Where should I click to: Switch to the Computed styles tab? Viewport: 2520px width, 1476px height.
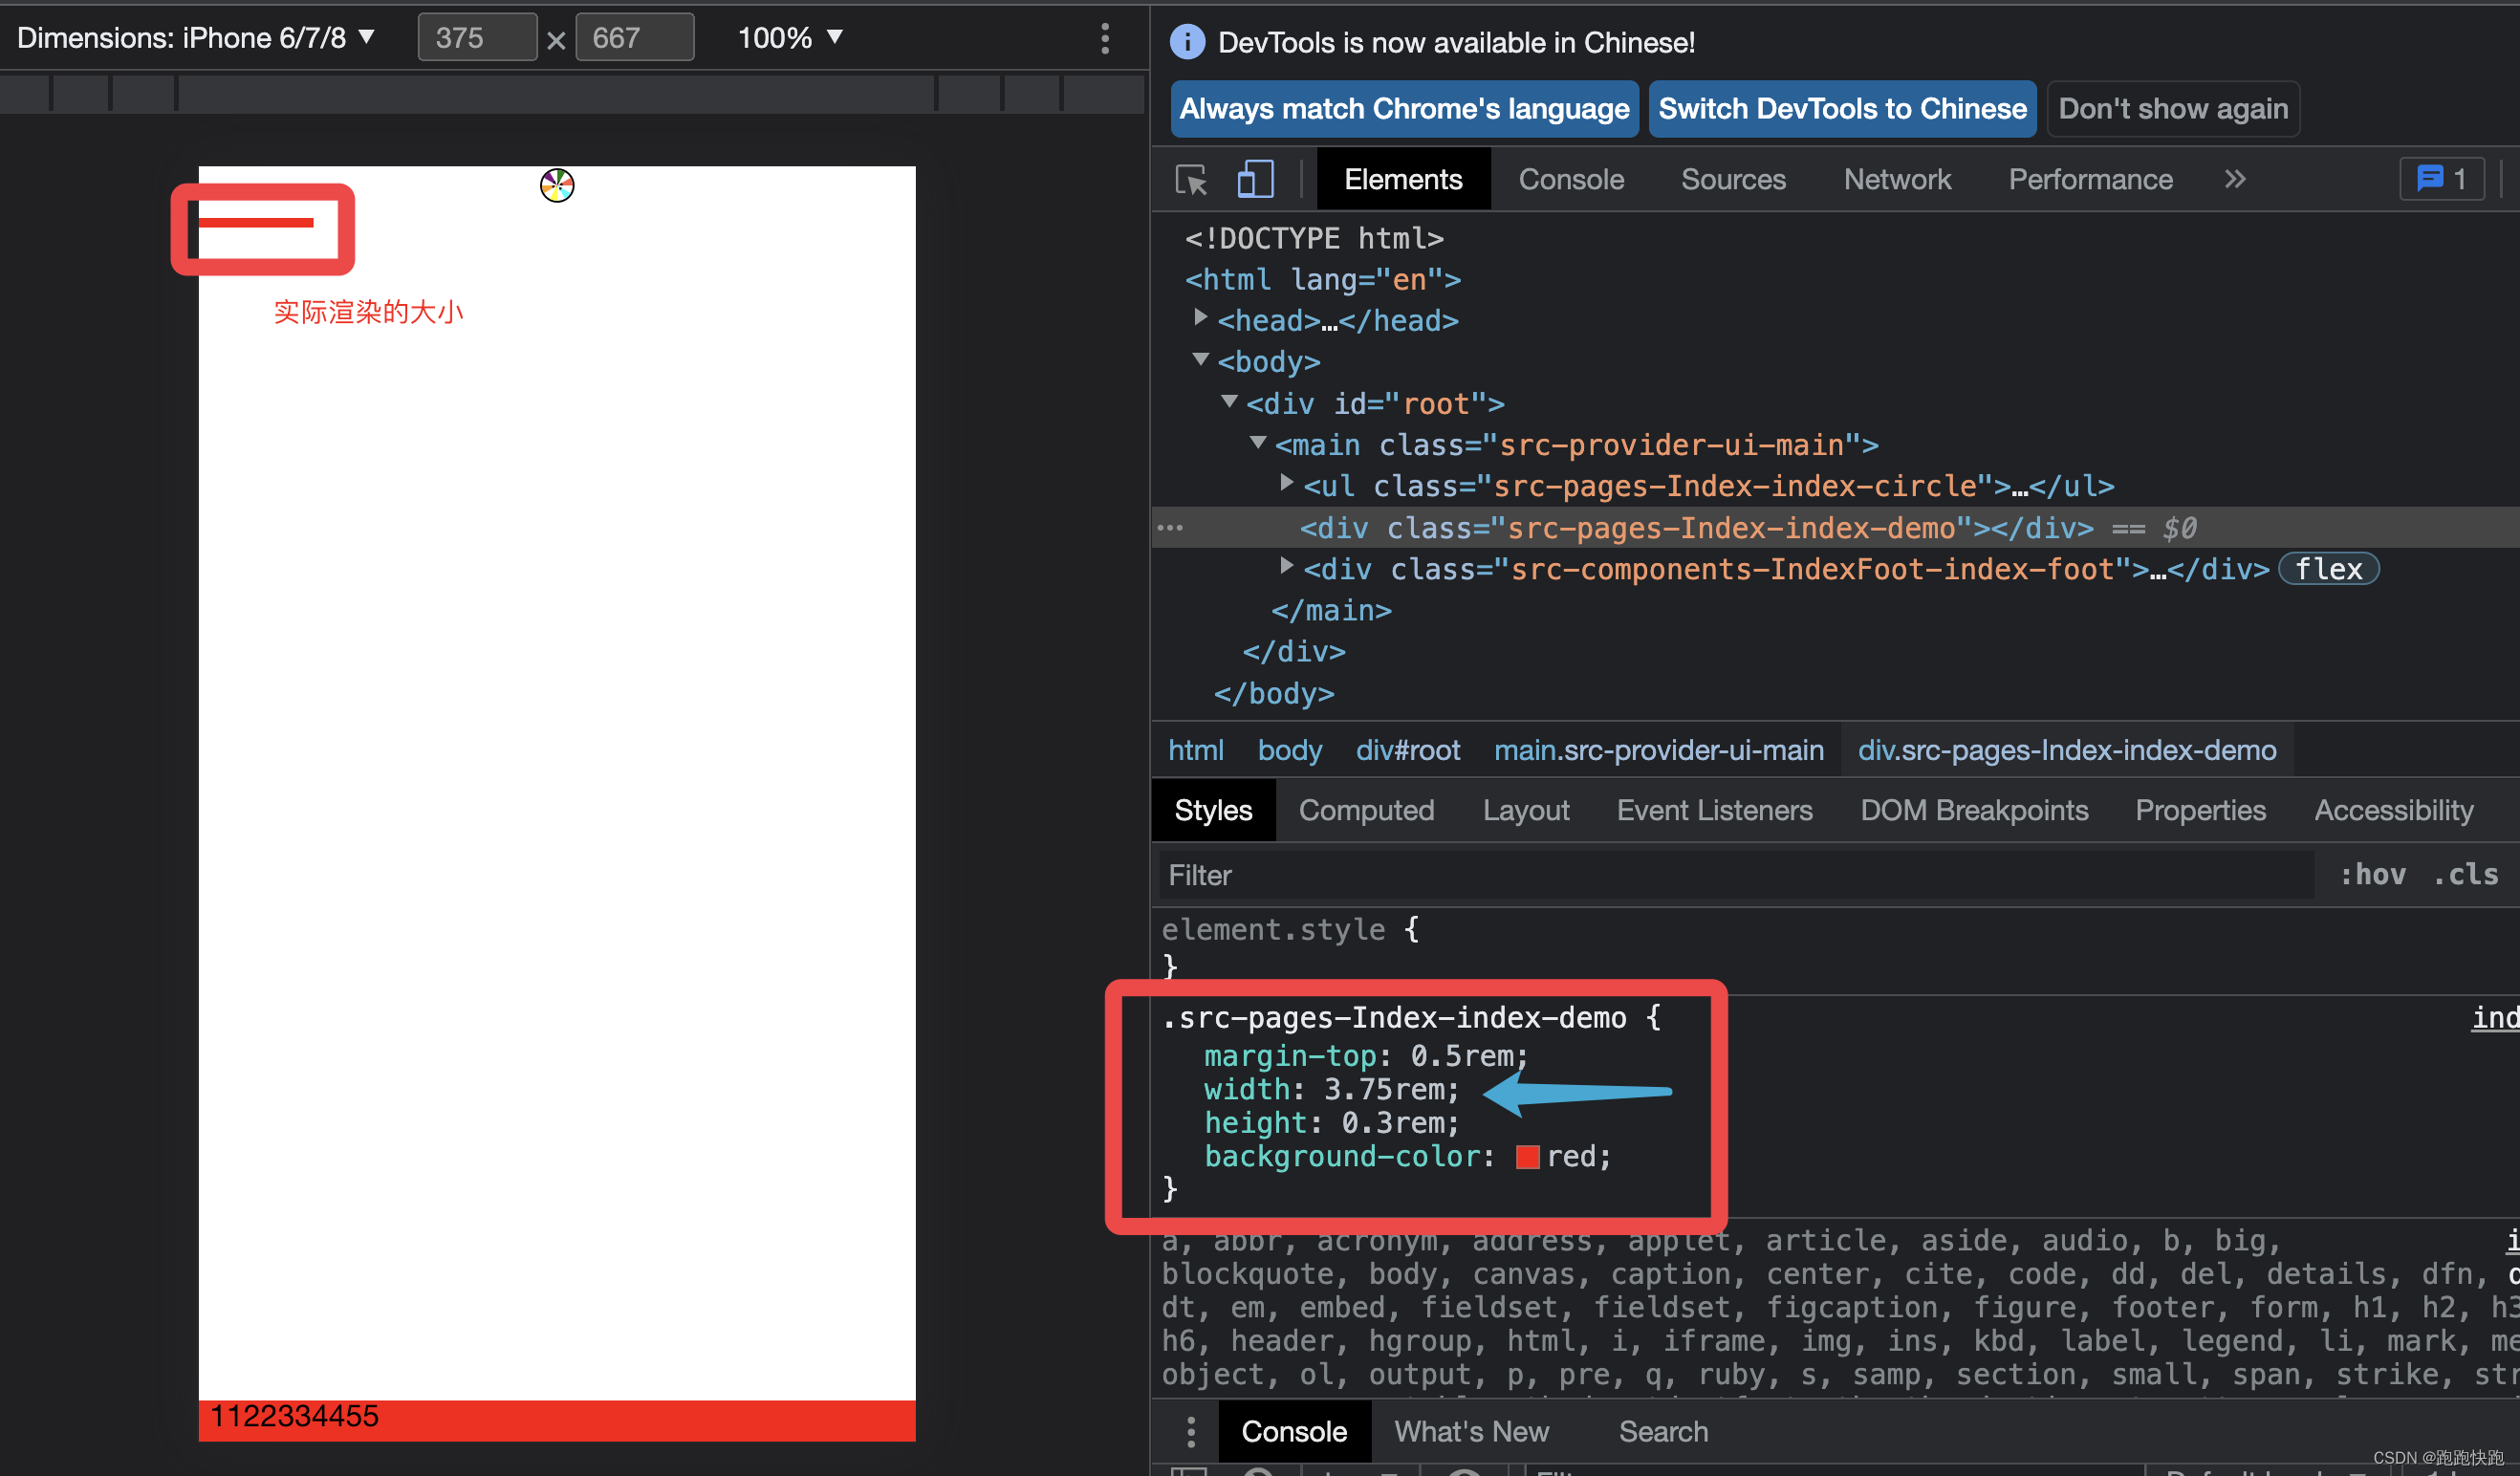tap(1366, 810)
